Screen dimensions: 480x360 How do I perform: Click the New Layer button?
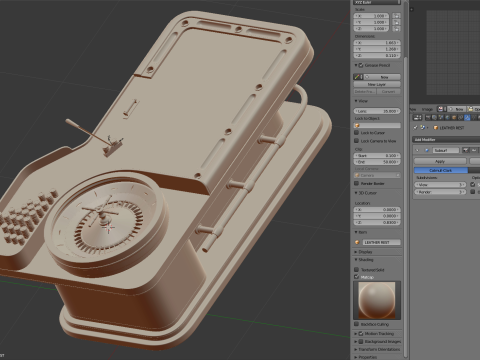(x=377, y=85)
